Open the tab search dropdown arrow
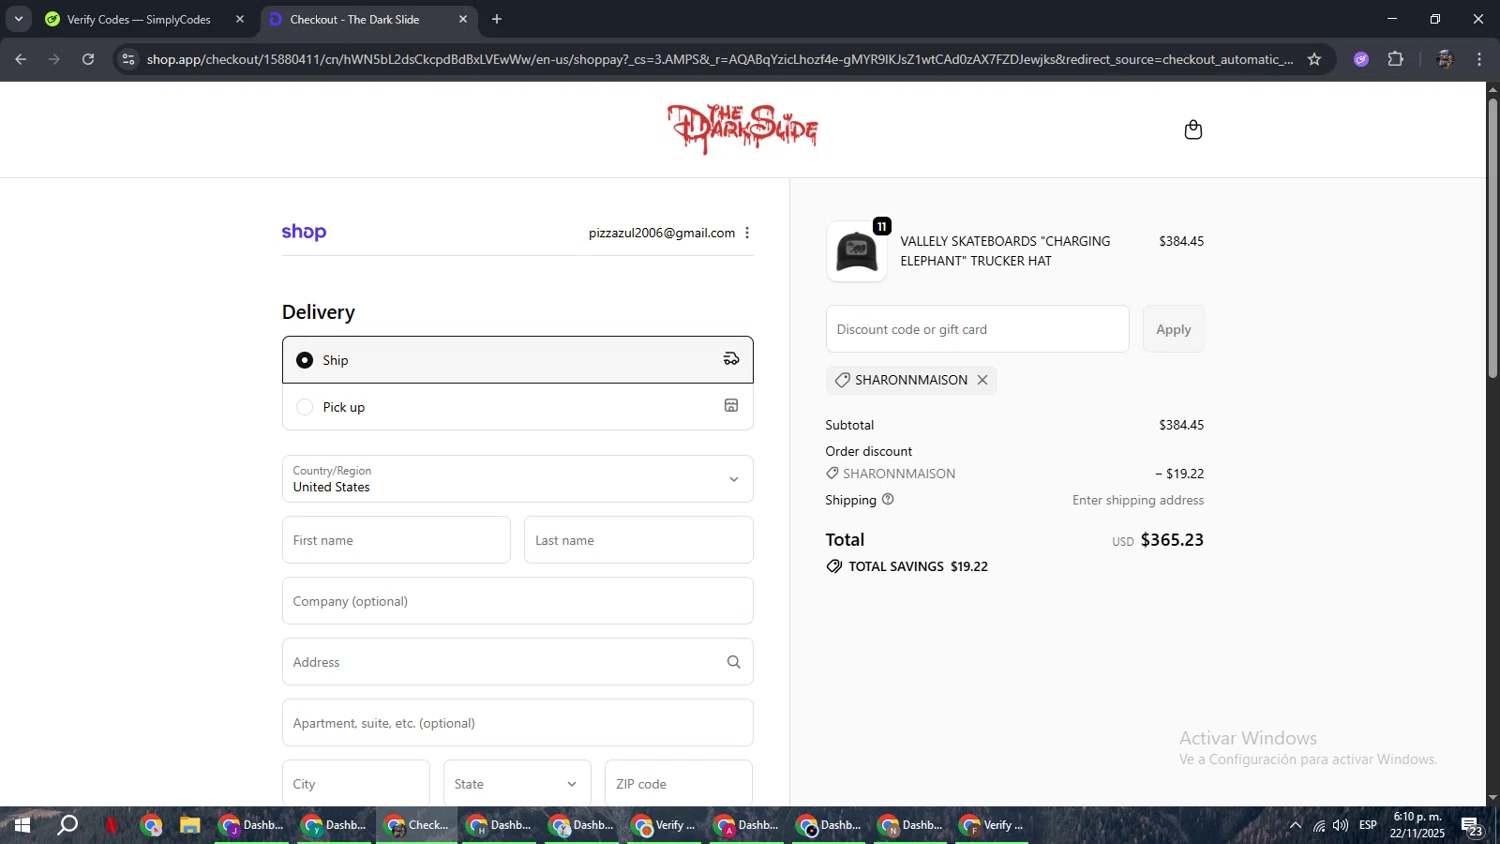The image size is (1500, 844). [x=18, y=19]
